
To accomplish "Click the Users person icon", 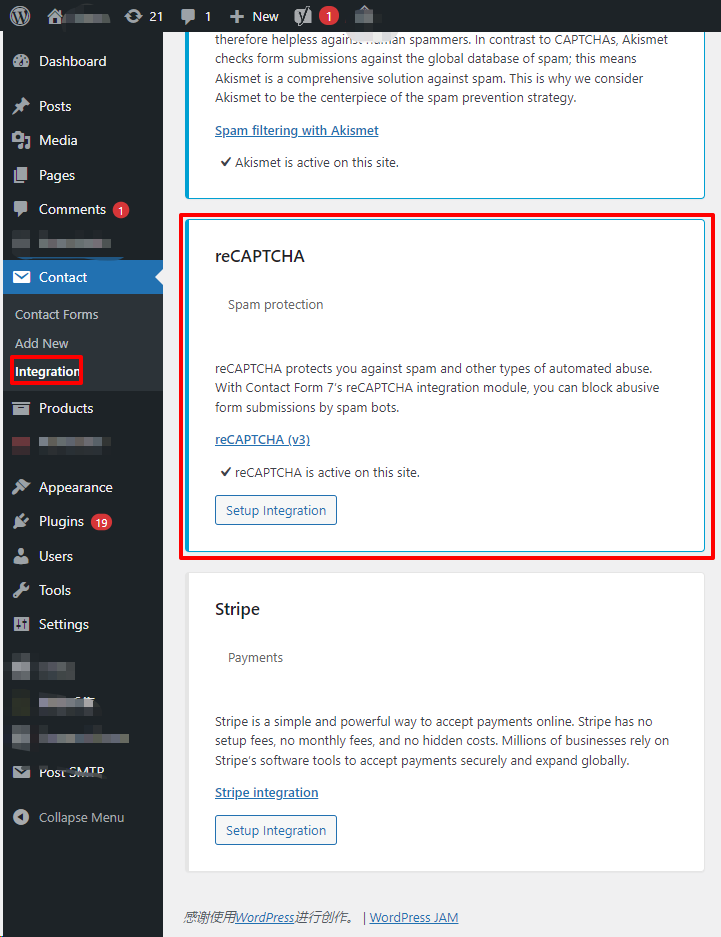I will click(21, 556).
